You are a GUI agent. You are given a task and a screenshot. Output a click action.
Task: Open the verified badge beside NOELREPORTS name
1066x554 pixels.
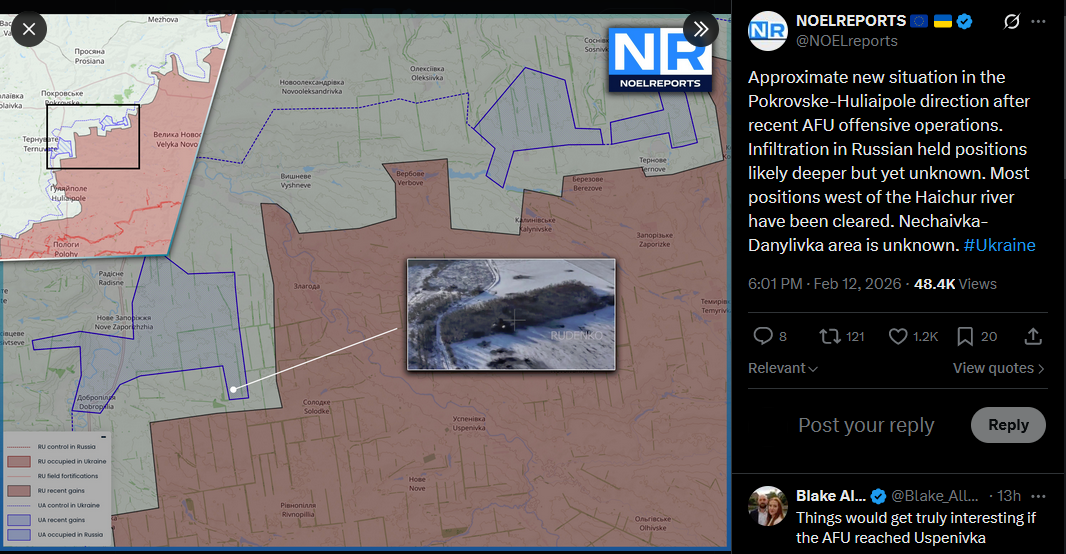[964, 21]
